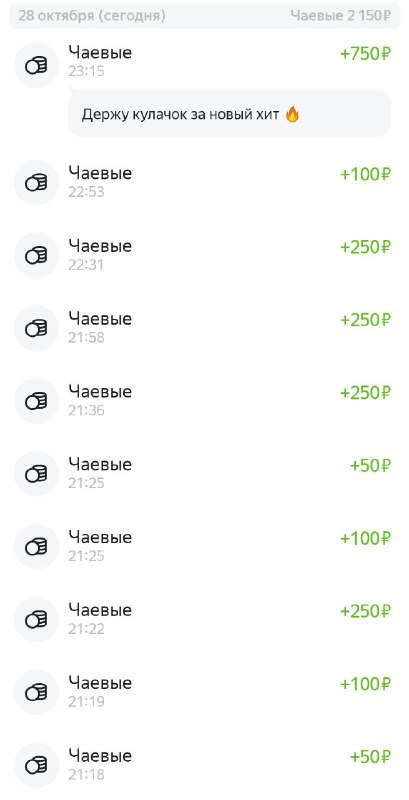Select the +250₽ amount at 21:58
The height and width of the screenshot is (800, 409).
365,320
